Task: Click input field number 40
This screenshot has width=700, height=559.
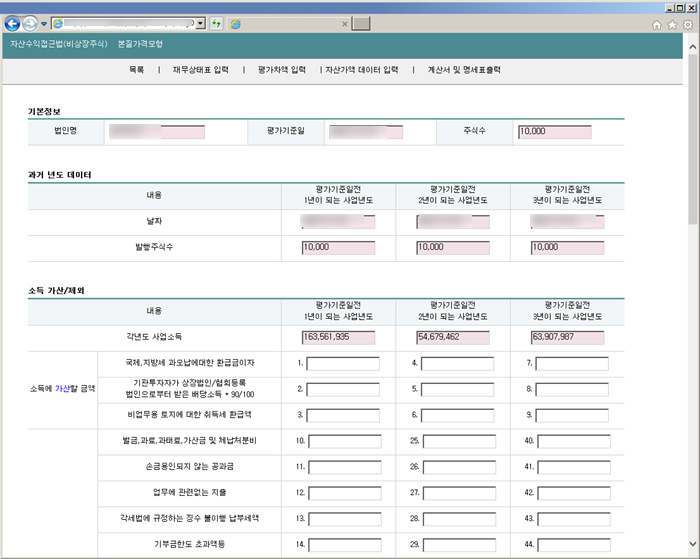Action: pos(574,442)
